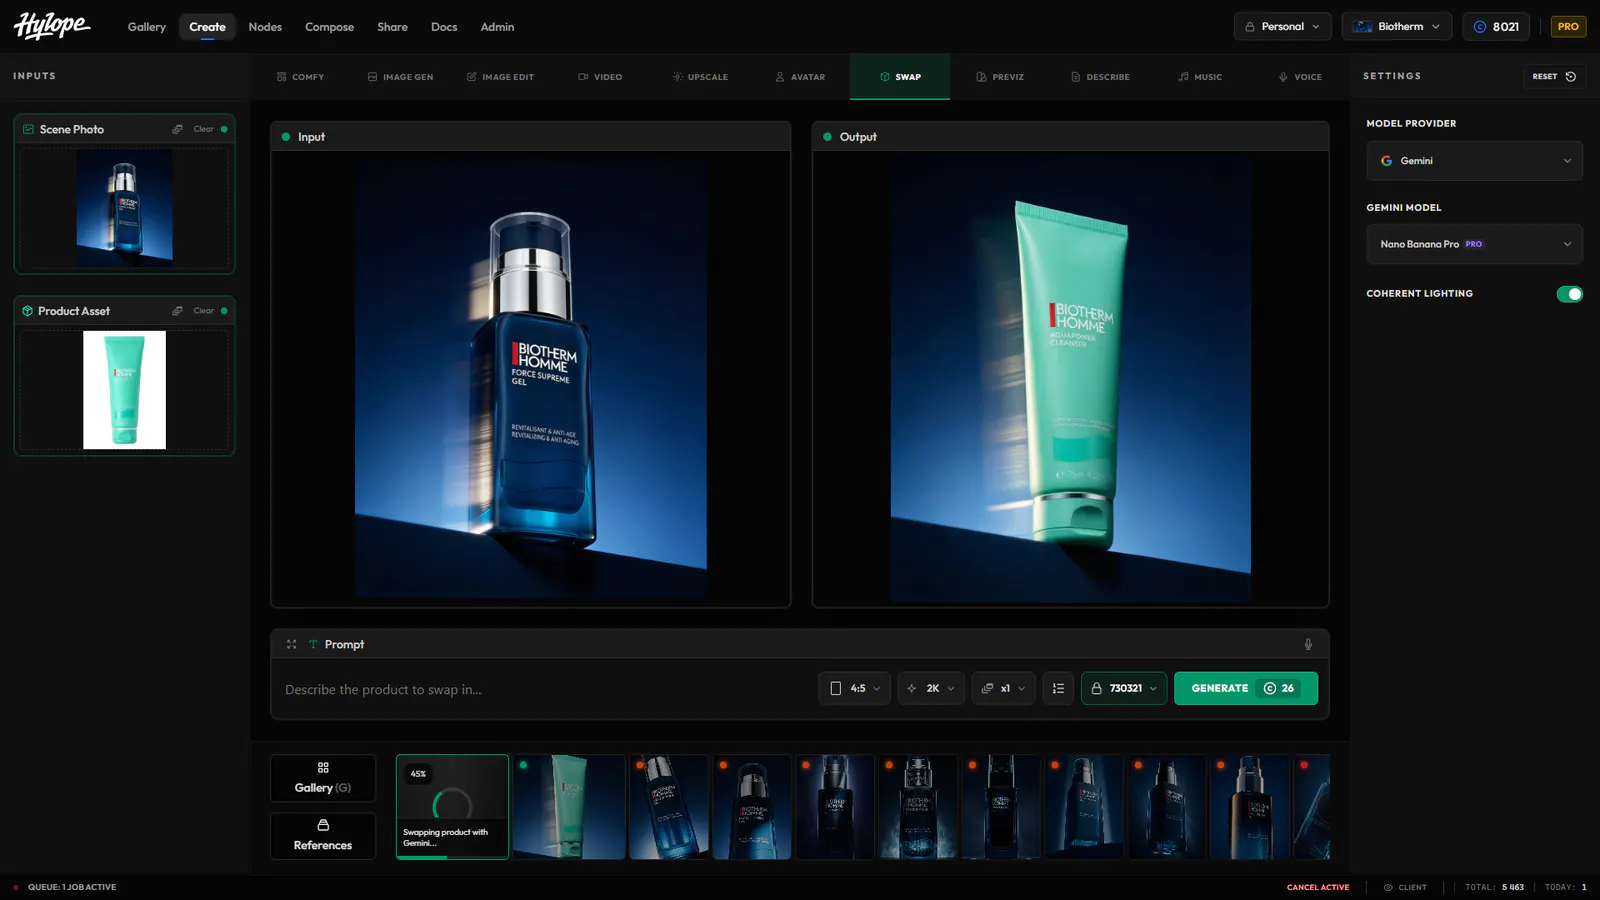This screenshot has width=1600, height=900.
Task: Cancel the active job
Action: pyautogui.click(x=1318, y=887)
